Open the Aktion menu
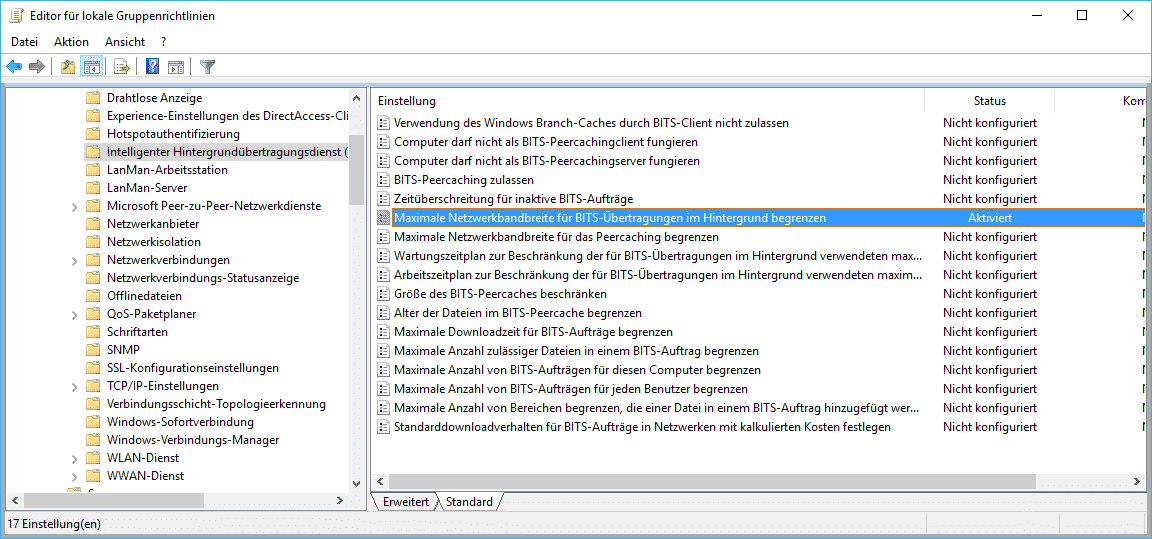 click(x=71, y=42)
